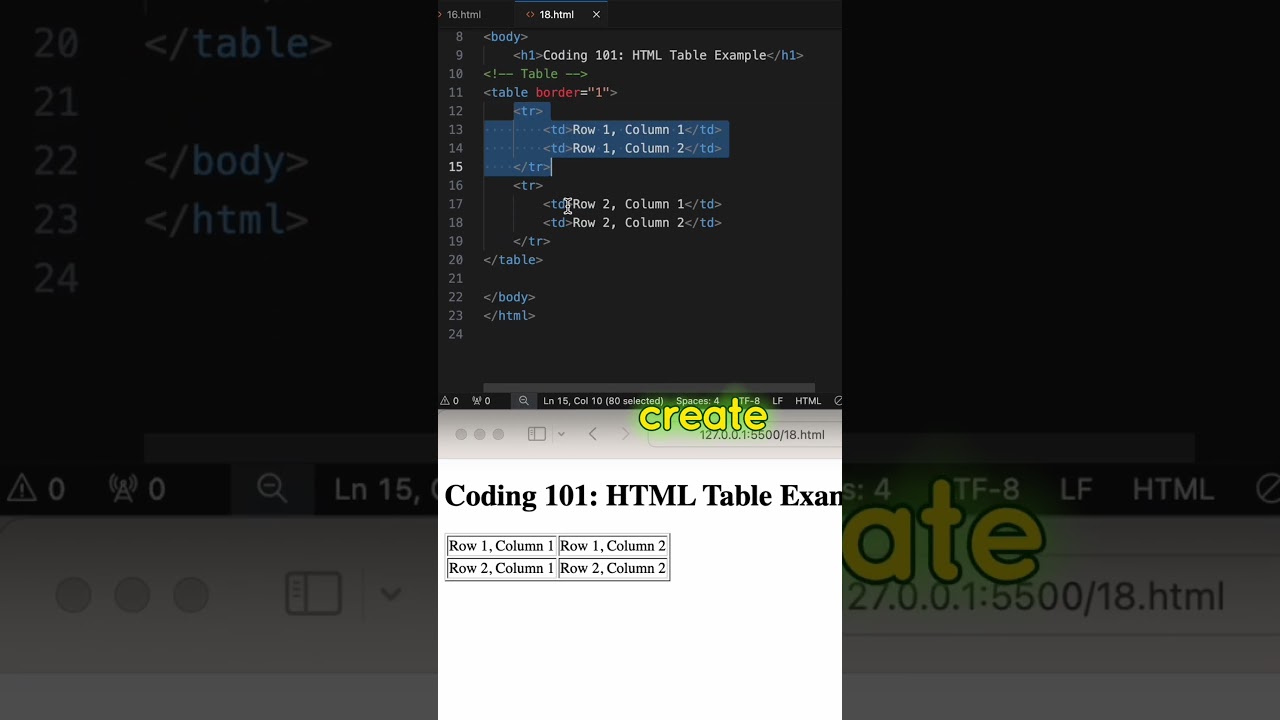
Task: Click rendered table cell 'Row 1, Column 1'
Action: (501, 546)
